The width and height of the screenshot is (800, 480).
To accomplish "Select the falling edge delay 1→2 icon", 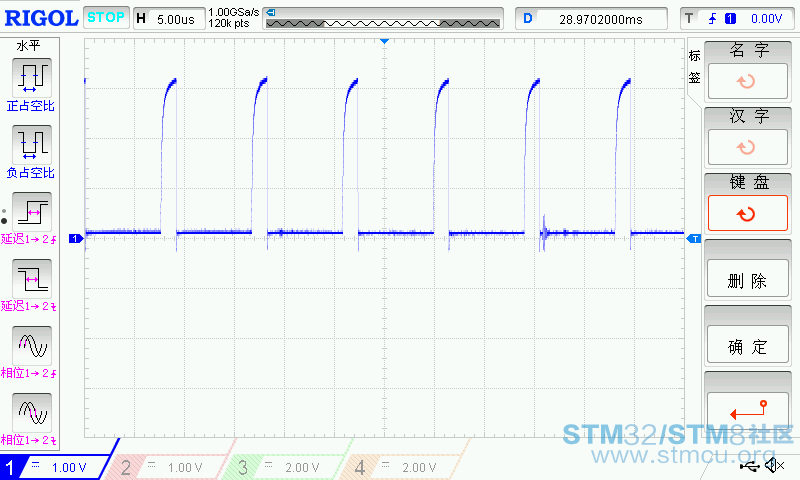I will pyautogui.click(x=32, y=279).
